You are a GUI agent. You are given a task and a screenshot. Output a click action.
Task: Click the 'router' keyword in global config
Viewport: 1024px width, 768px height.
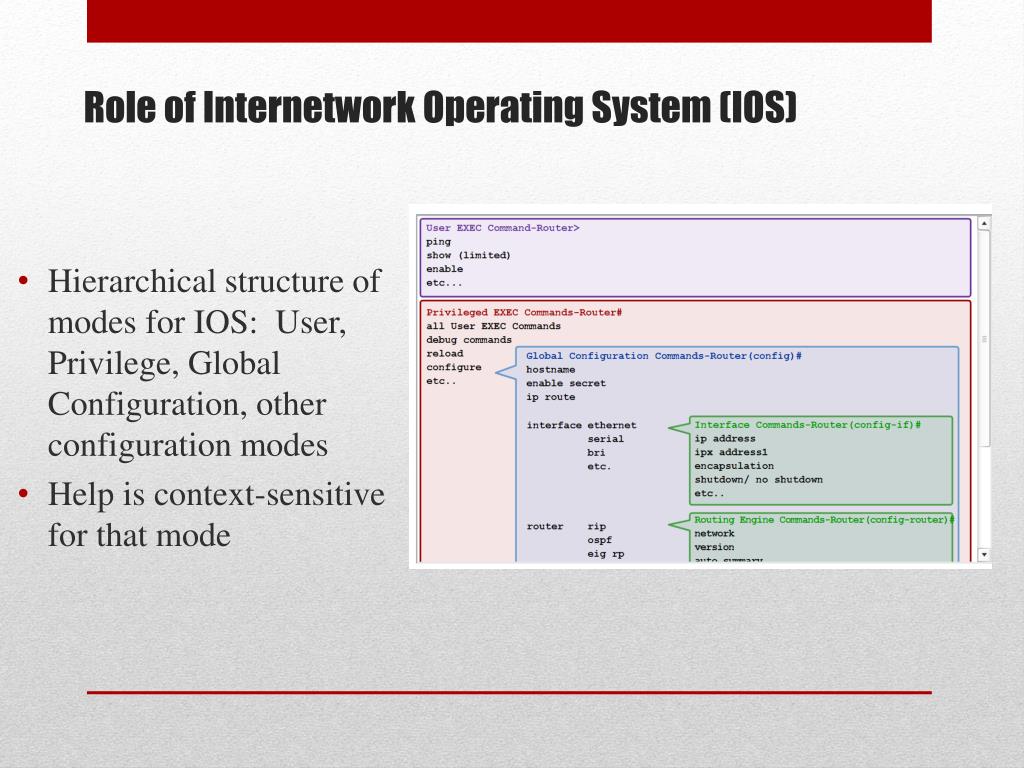545,526
